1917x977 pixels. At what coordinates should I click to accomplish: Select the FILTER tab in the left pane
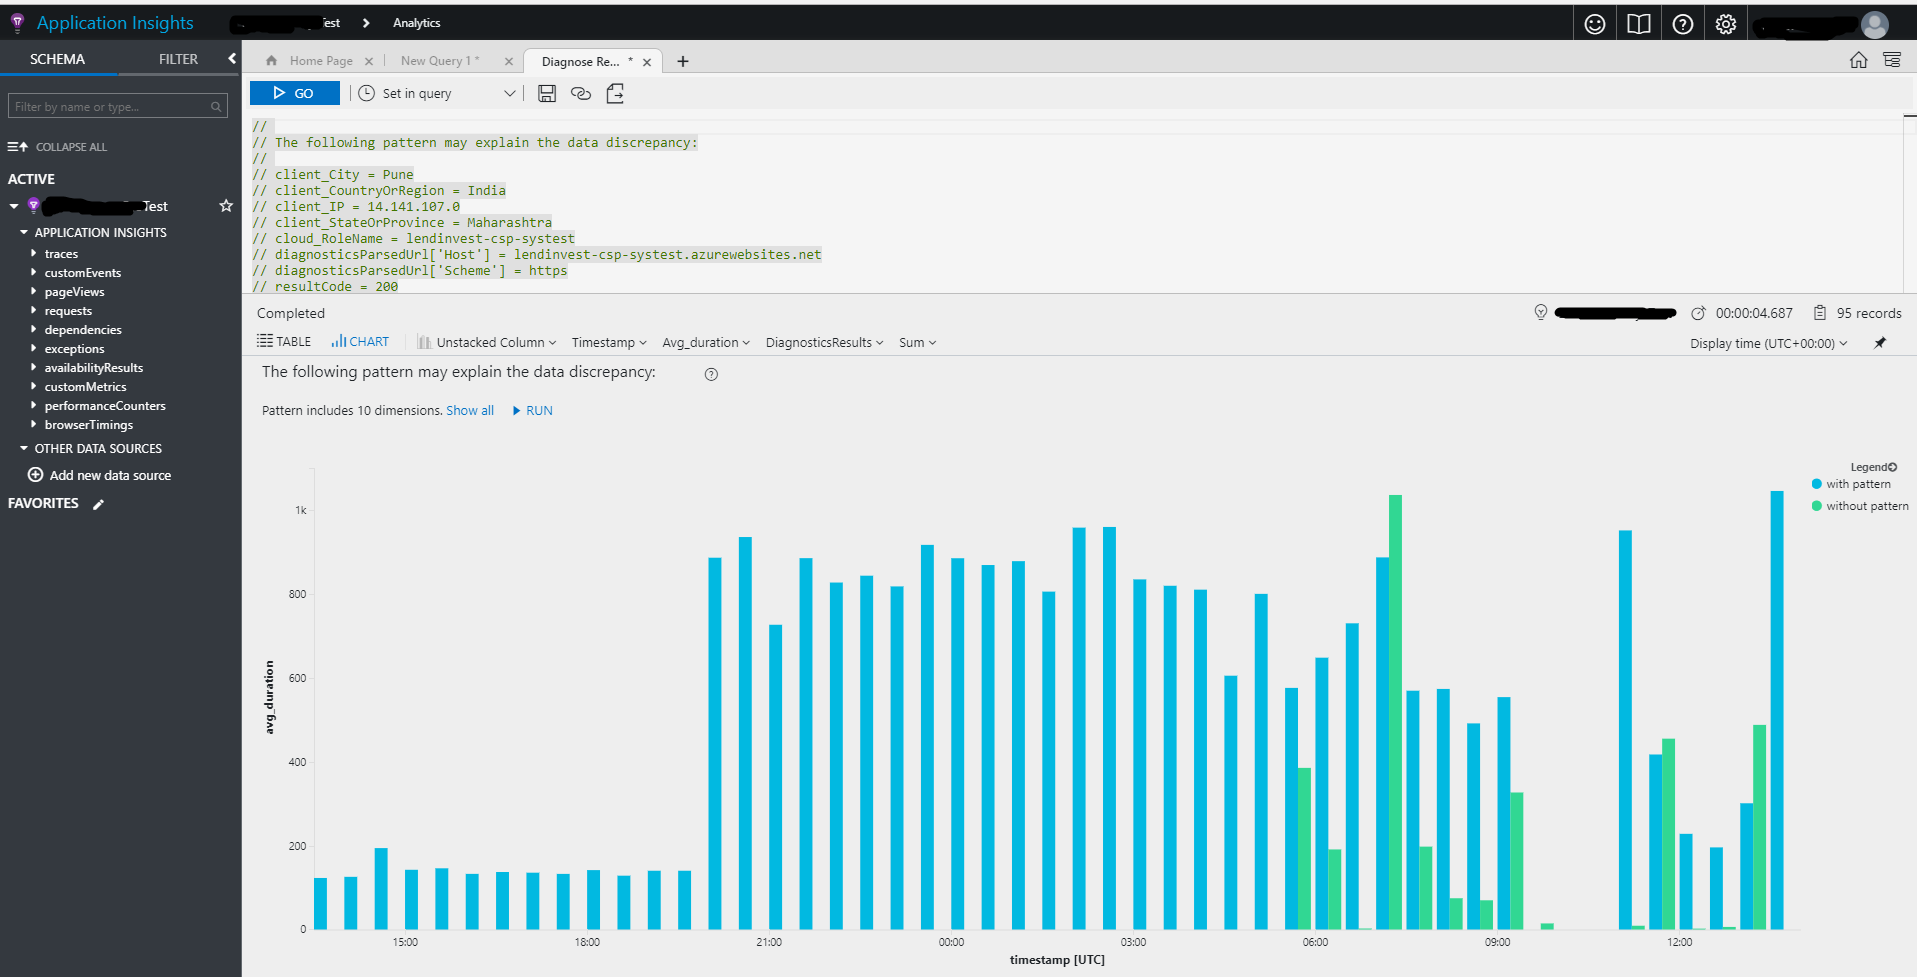[x=177, y=58]
